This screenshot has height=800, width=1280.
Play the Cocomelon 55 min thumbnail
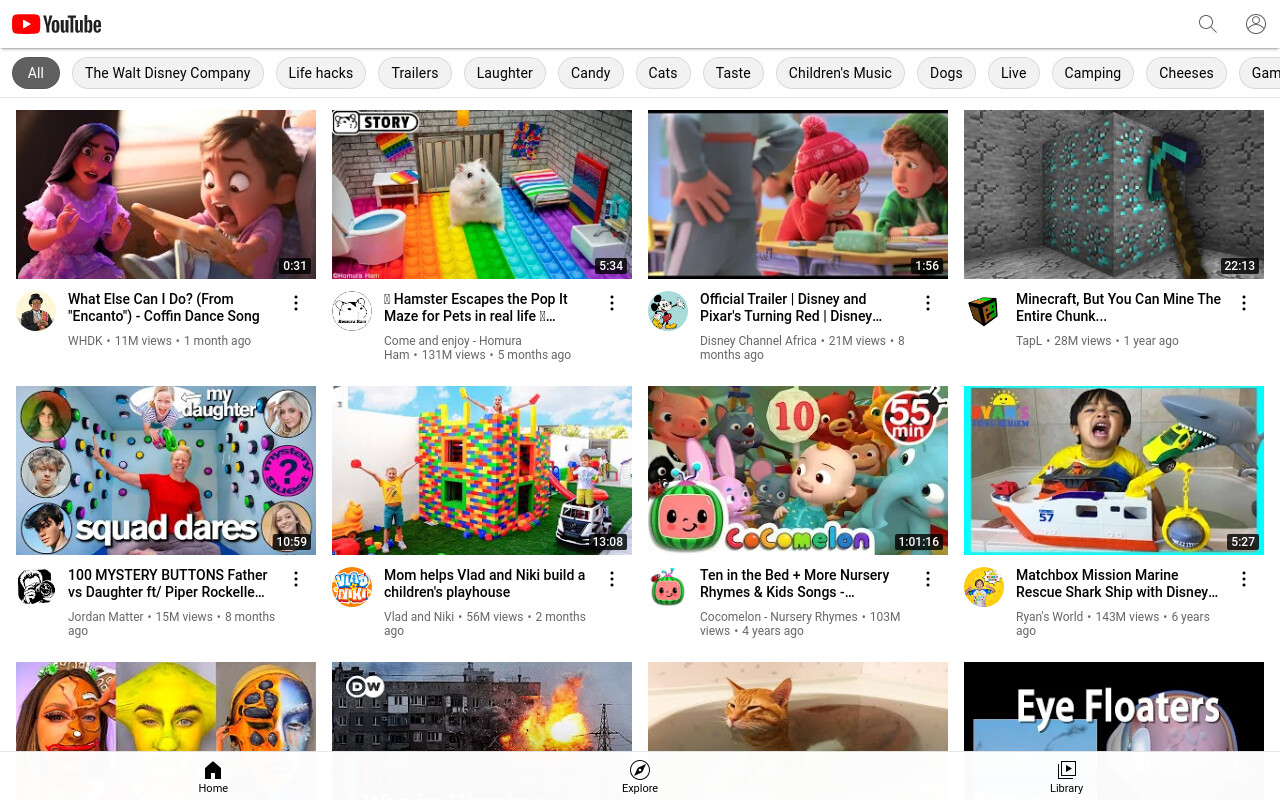(x=798, y=470)
